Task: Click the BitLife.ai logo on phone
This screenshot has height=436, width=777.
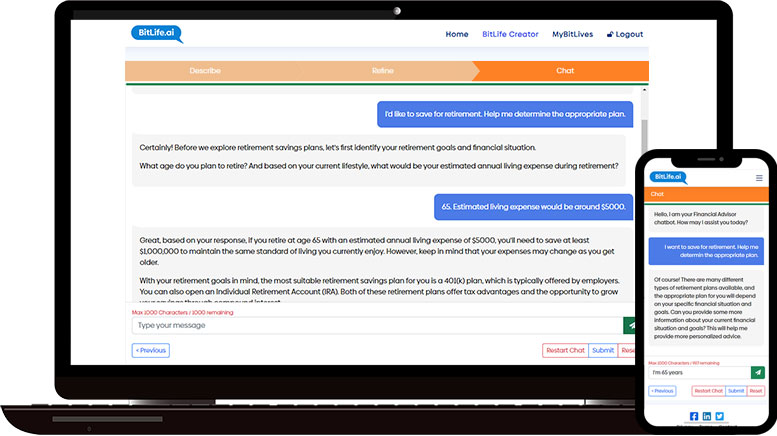Action: point(668,177)
